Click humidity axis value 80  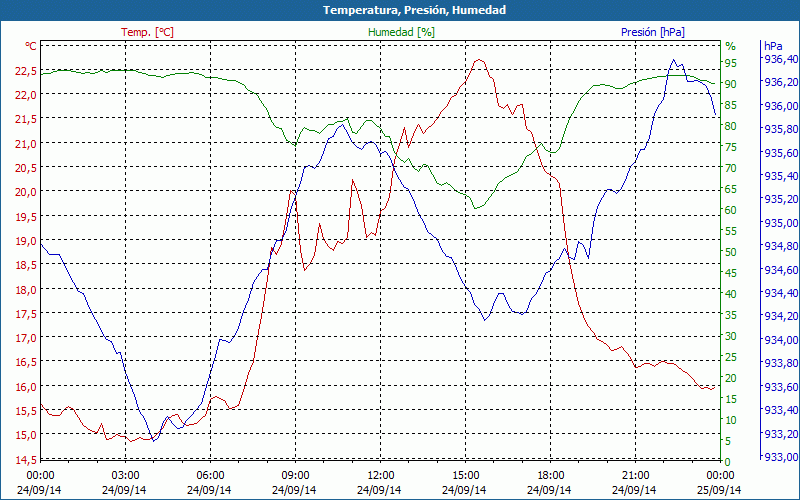[x=731, y=126]
